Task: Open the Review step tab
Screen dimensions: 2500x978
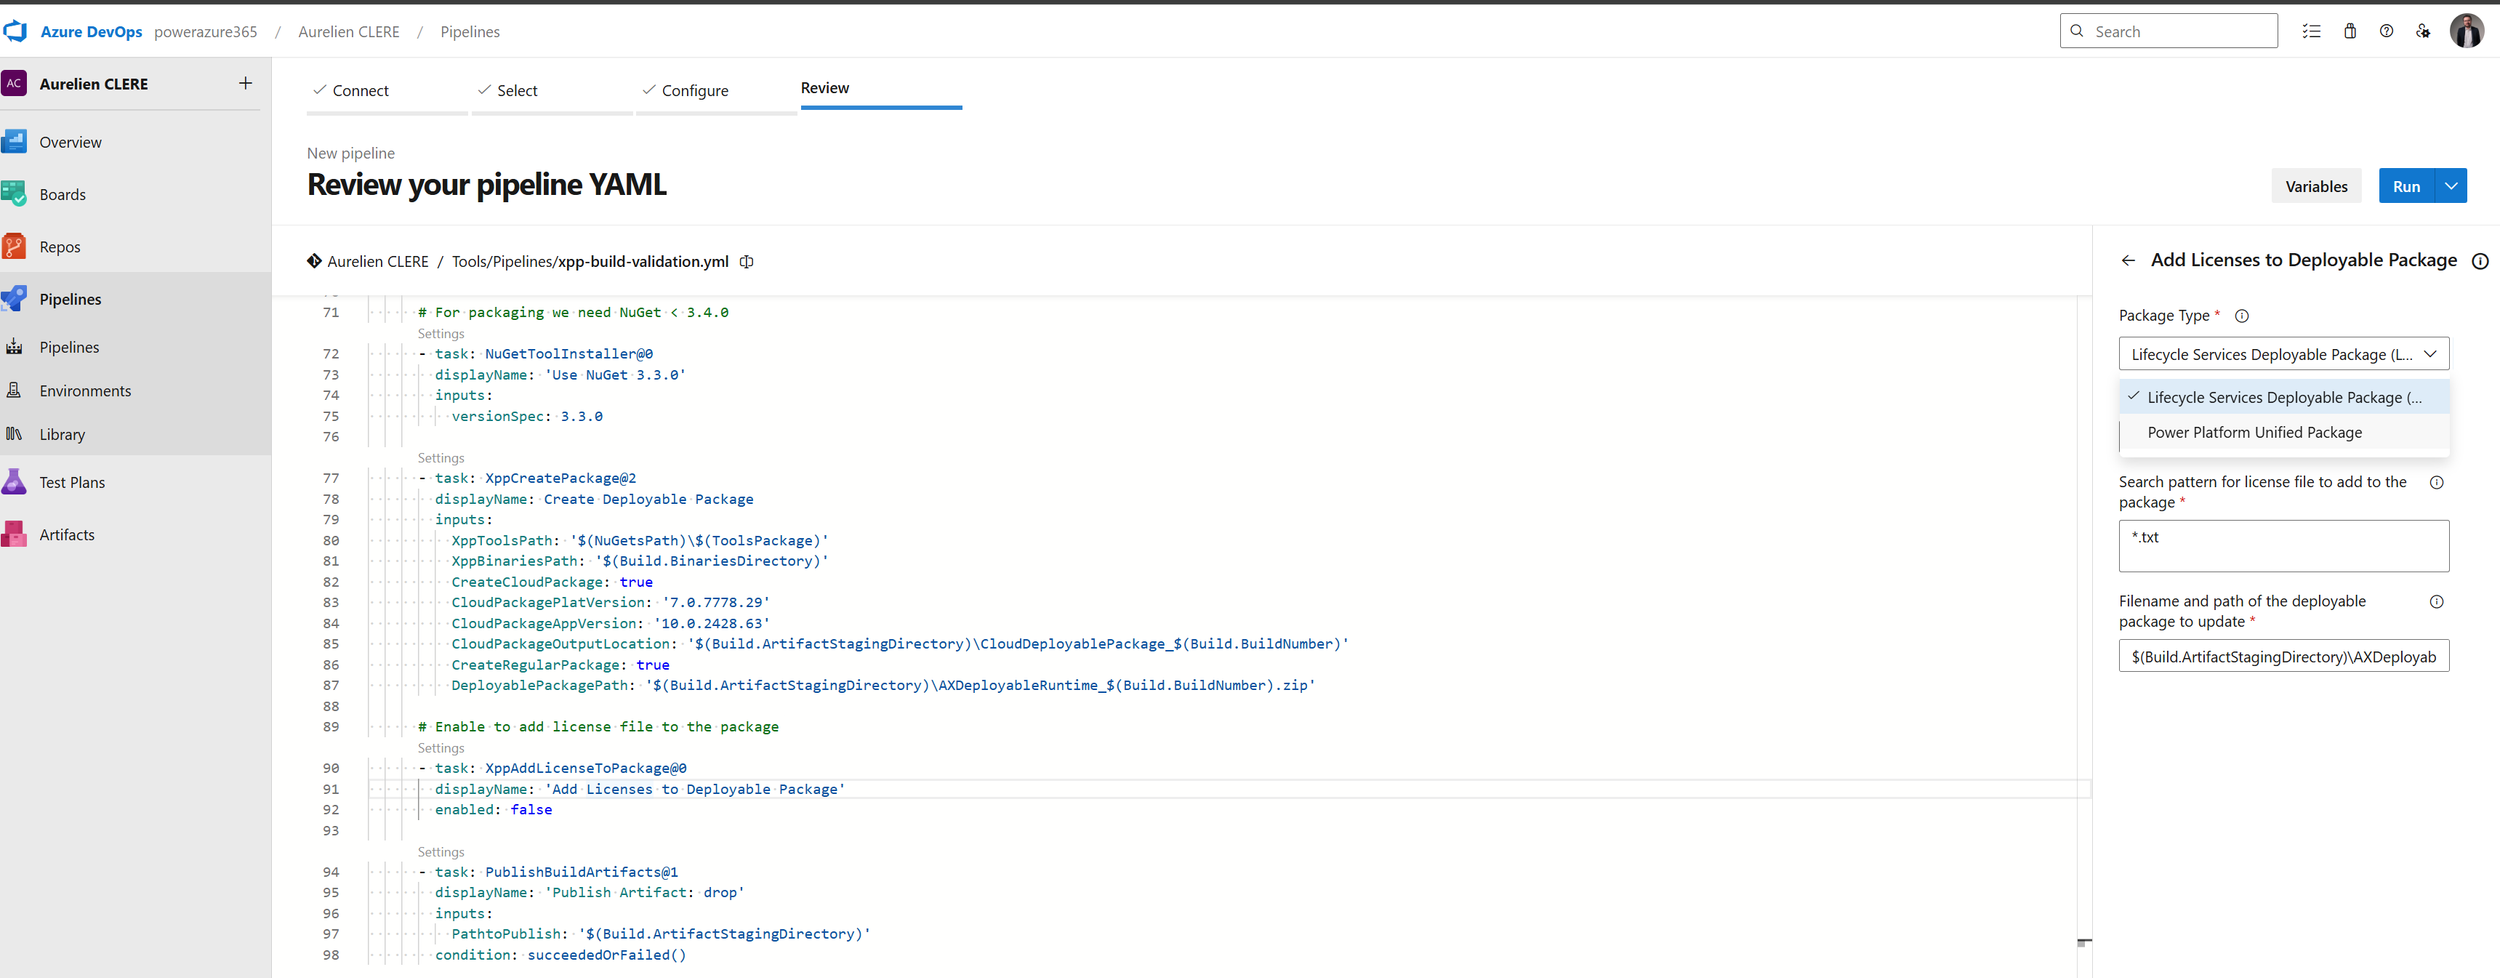Action: coord(881,89)
